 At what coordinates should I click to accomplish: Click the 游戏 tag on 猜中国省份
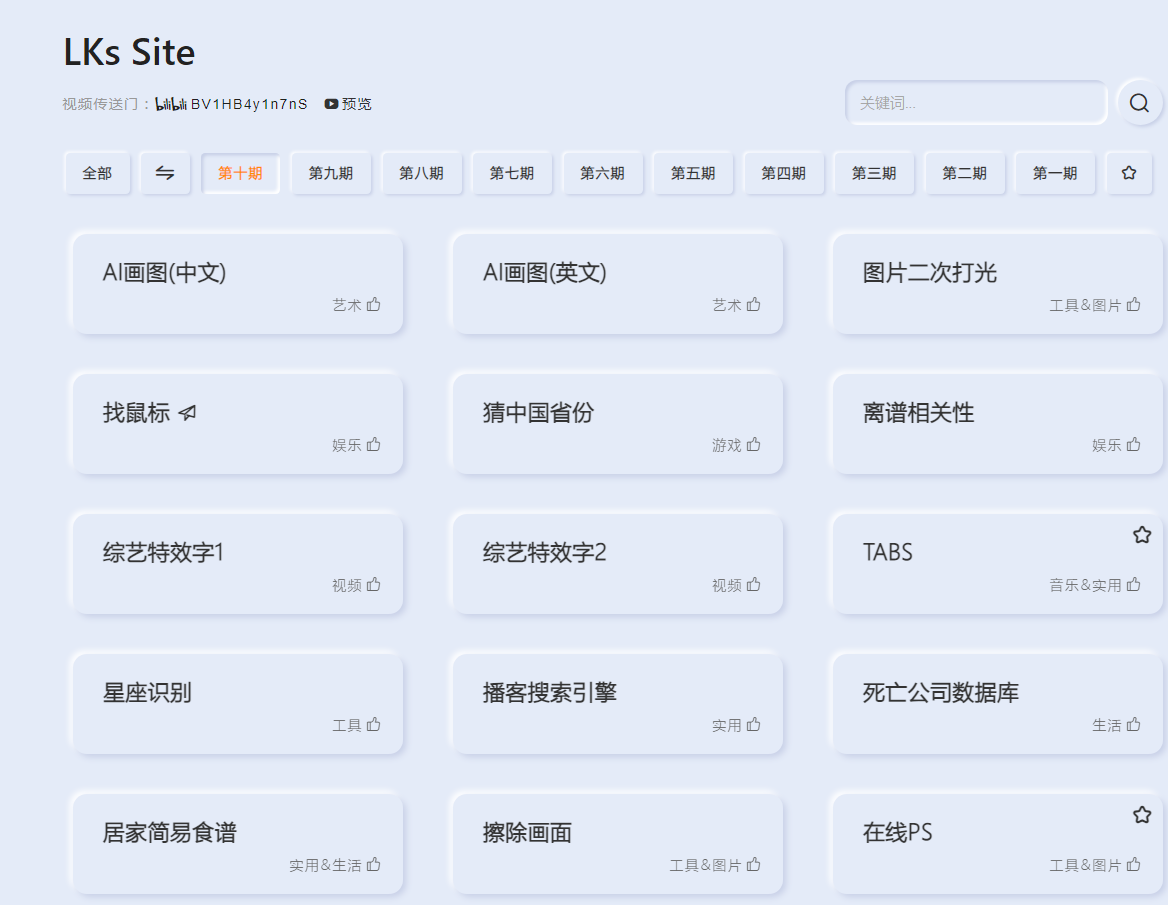click(x=726, y=445)
